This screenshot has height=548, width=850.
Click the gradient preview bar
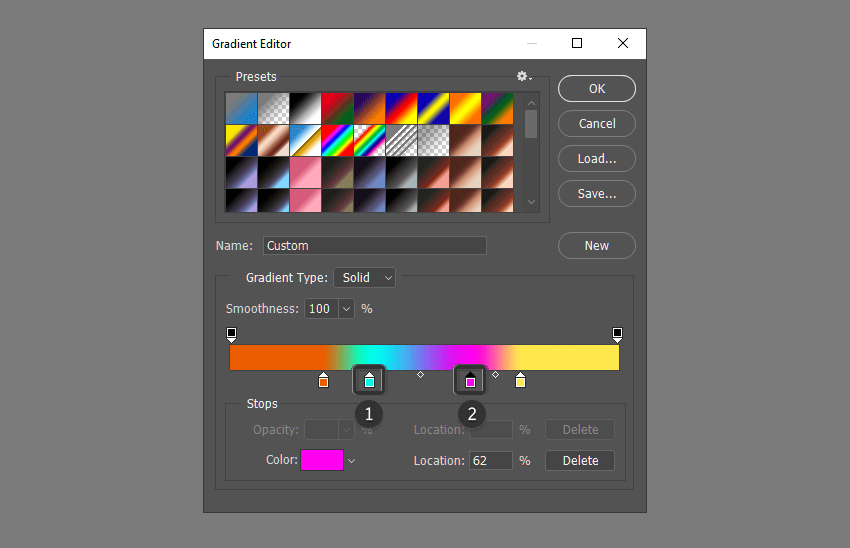[424, 358]
